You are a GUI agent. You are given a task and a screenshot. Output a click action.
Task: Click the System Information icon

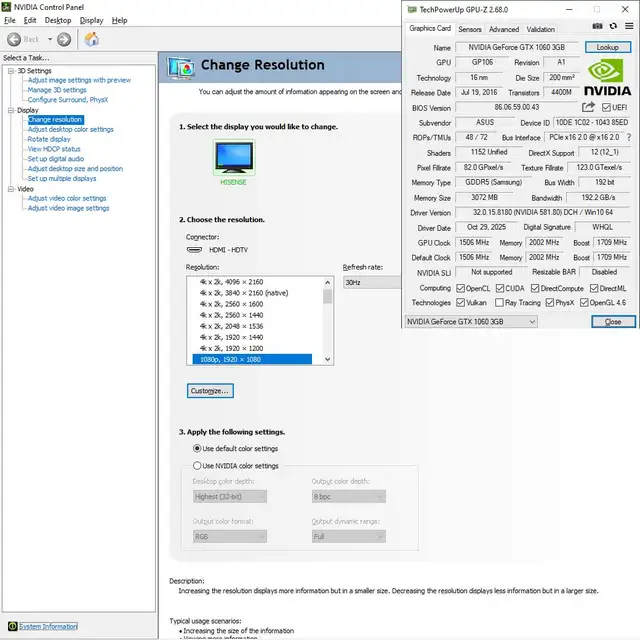13,626
